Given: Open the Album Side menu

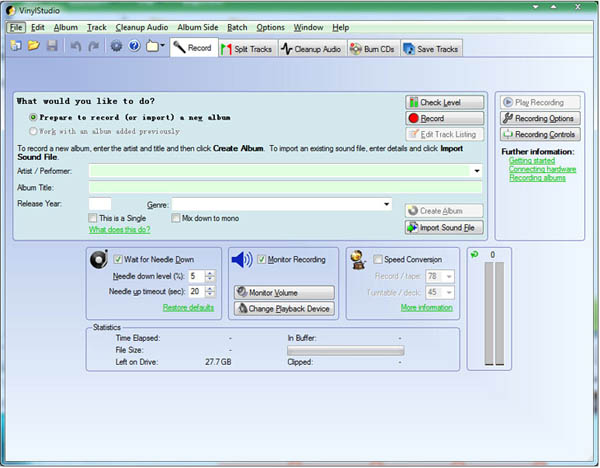Looking at the screenshot, I should coord(197,28).
